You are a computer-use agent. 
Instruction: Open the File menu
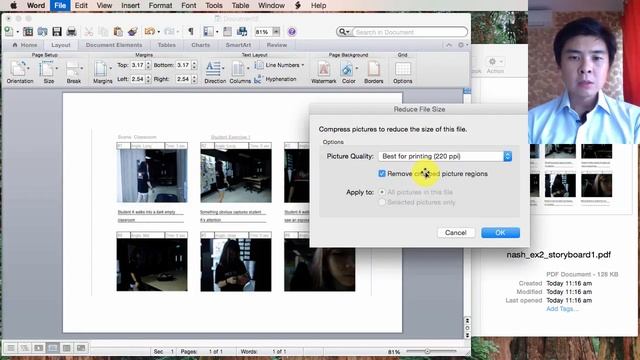(60, 5)
